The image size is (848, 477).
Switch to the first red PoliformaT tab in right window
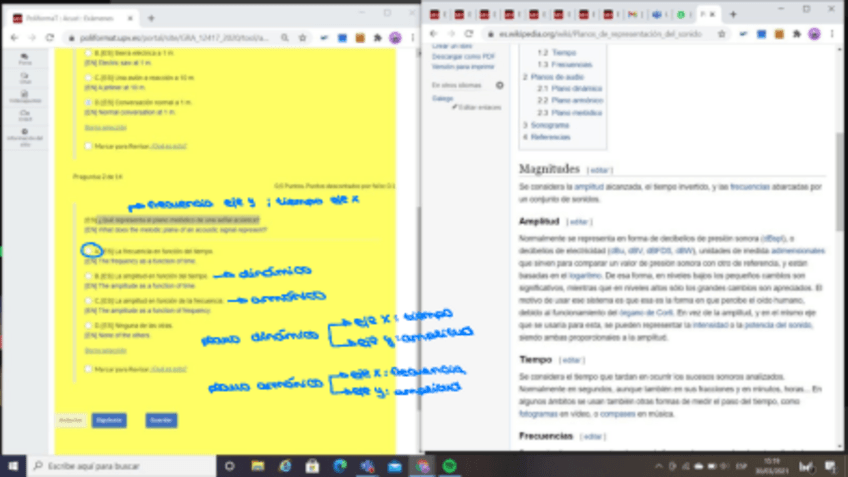point(436,15)
